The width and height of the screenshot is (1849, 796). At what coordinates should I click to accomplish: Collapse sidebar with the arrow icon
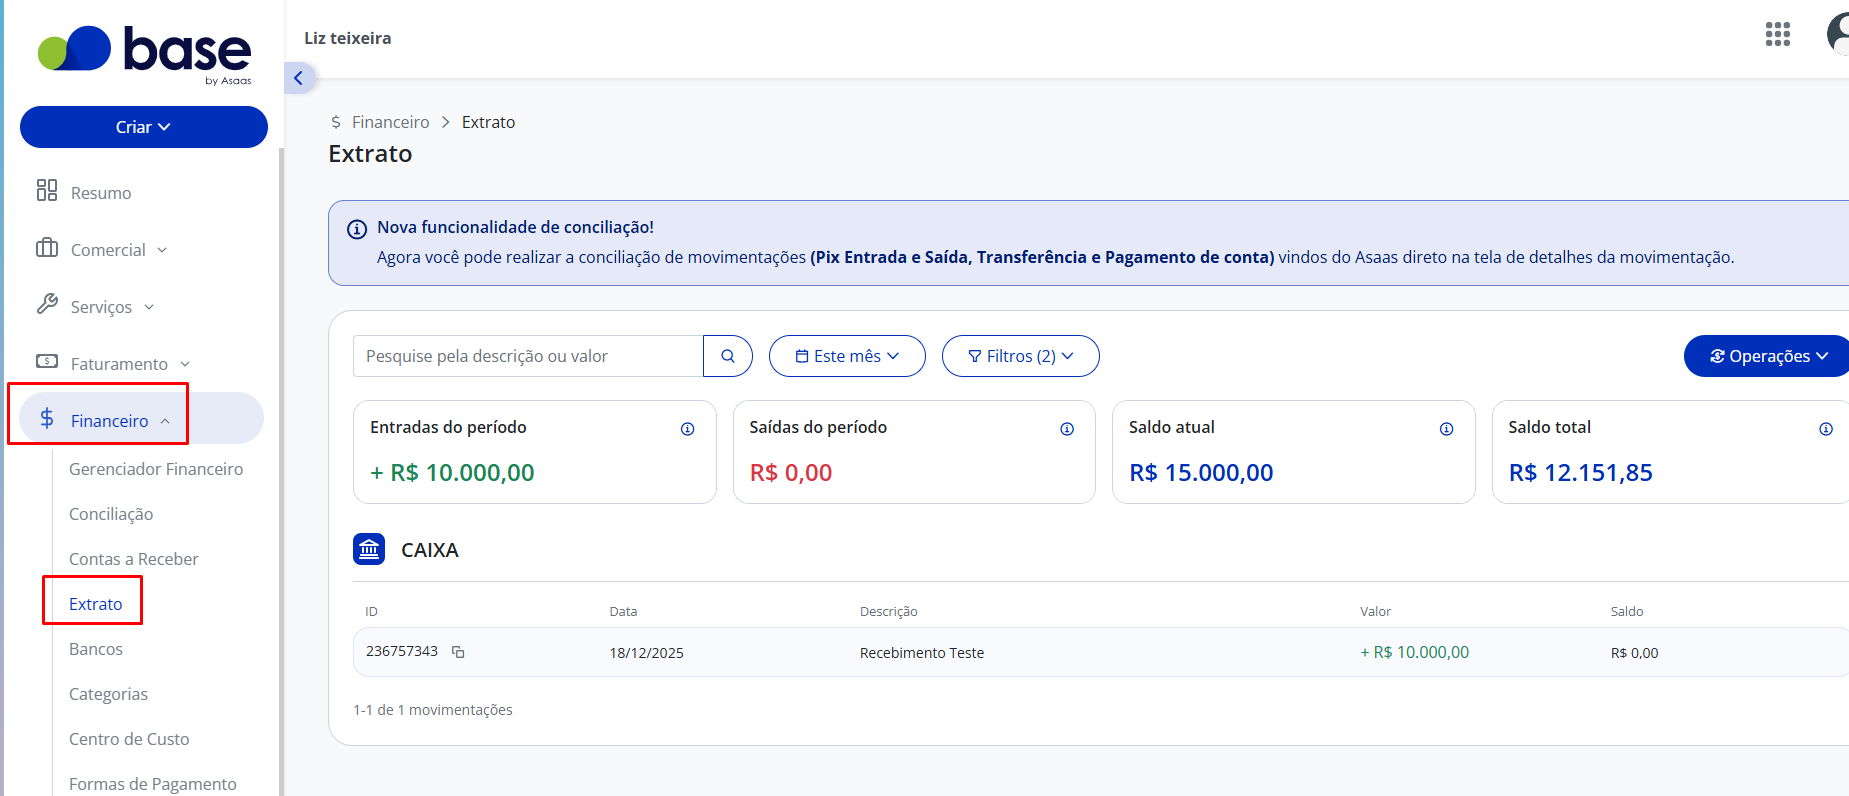[298, 78]
